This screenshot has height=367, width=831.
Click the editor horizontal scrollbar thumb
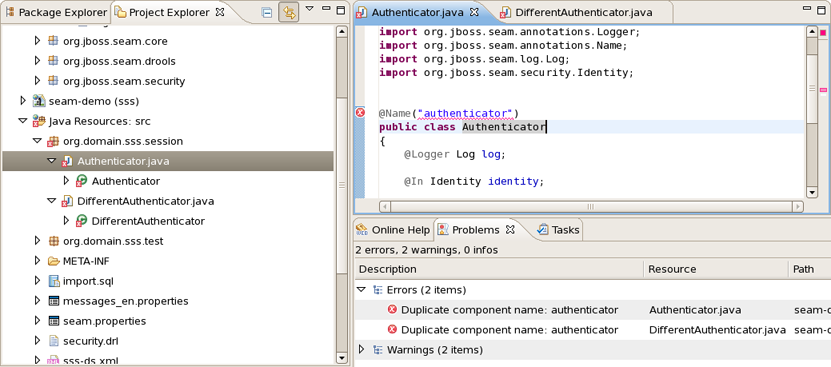coord(588,206)
